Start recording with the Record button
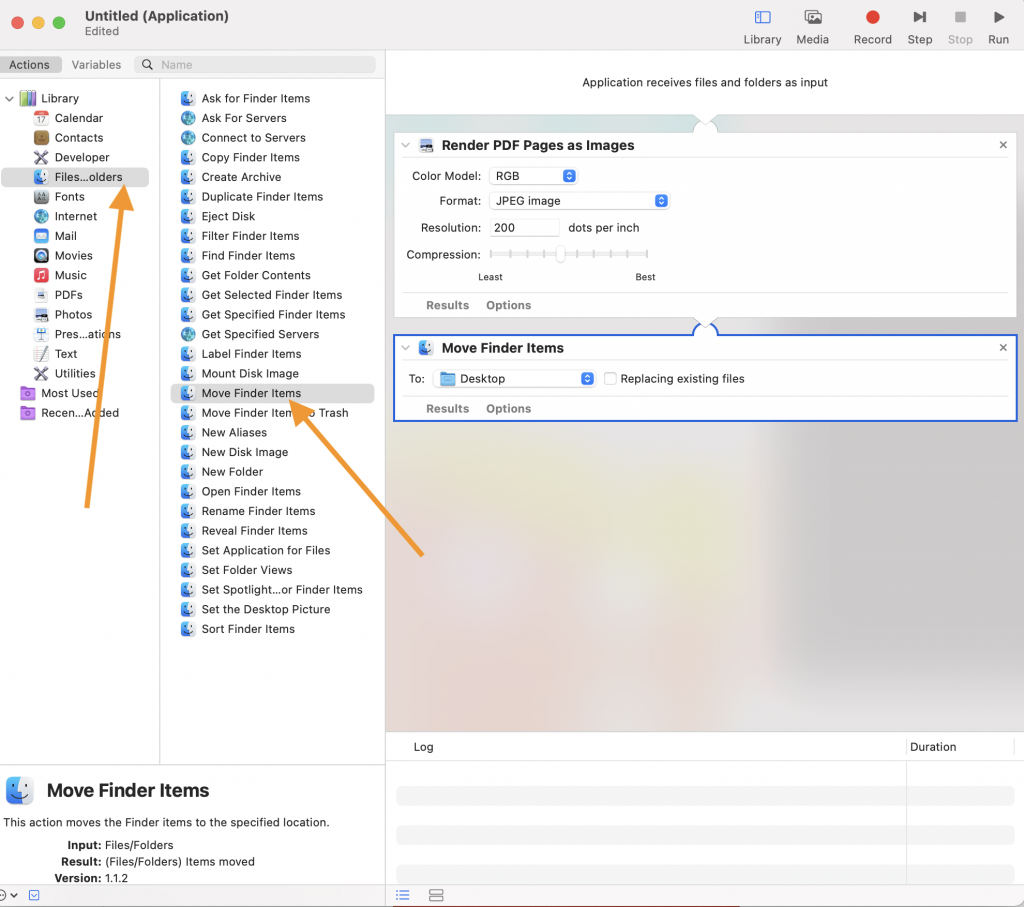1024x907 pixels. tap(872, 27)
